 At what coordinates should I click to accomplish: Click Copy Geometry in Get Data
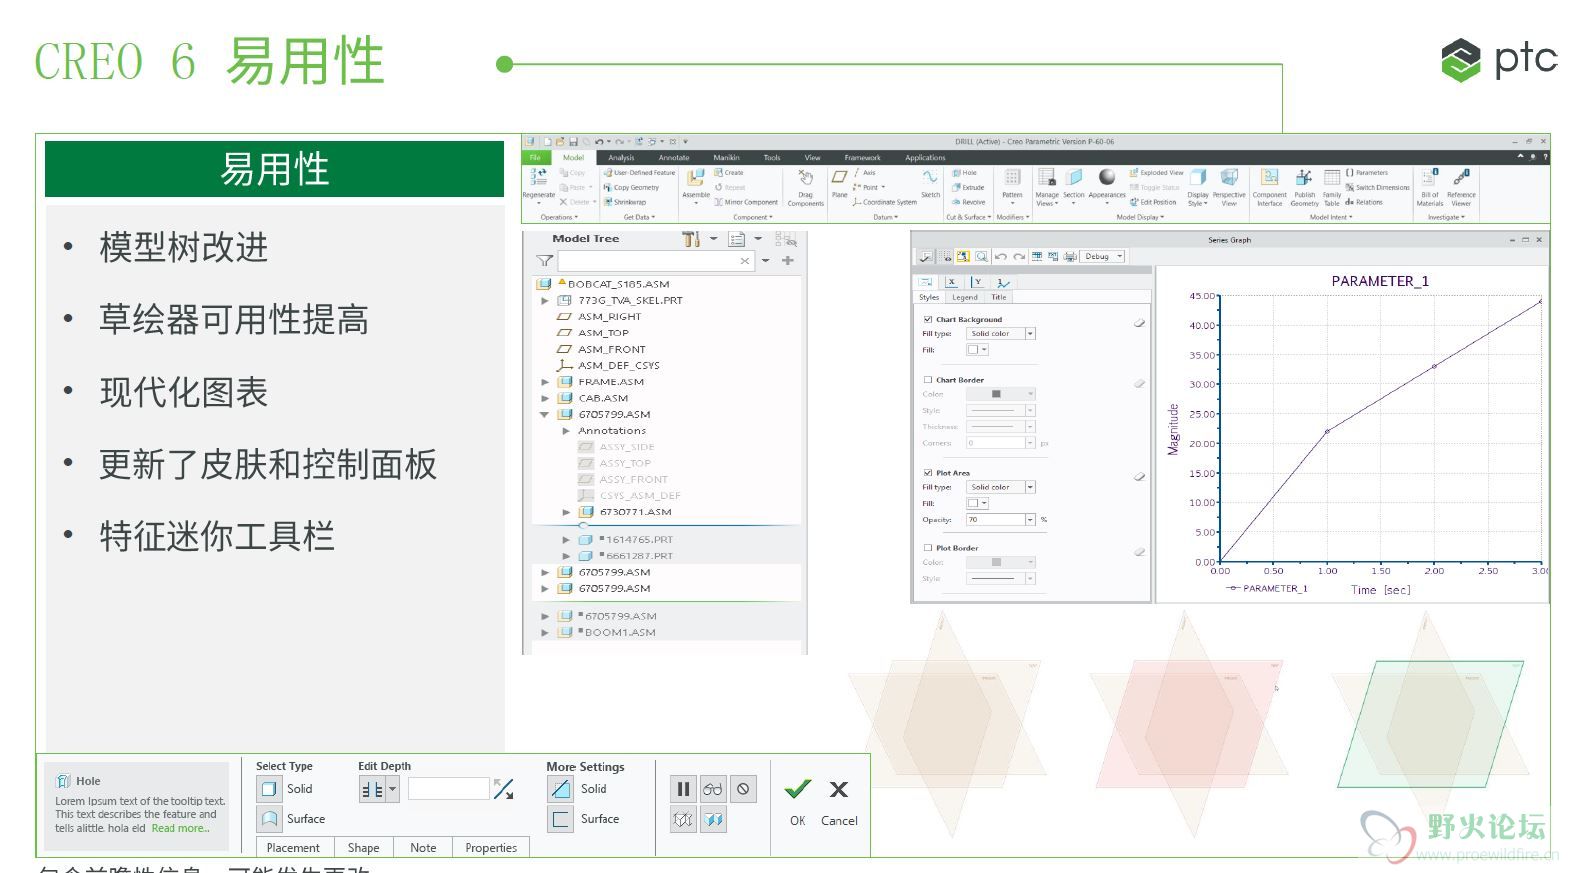[631, 187]
